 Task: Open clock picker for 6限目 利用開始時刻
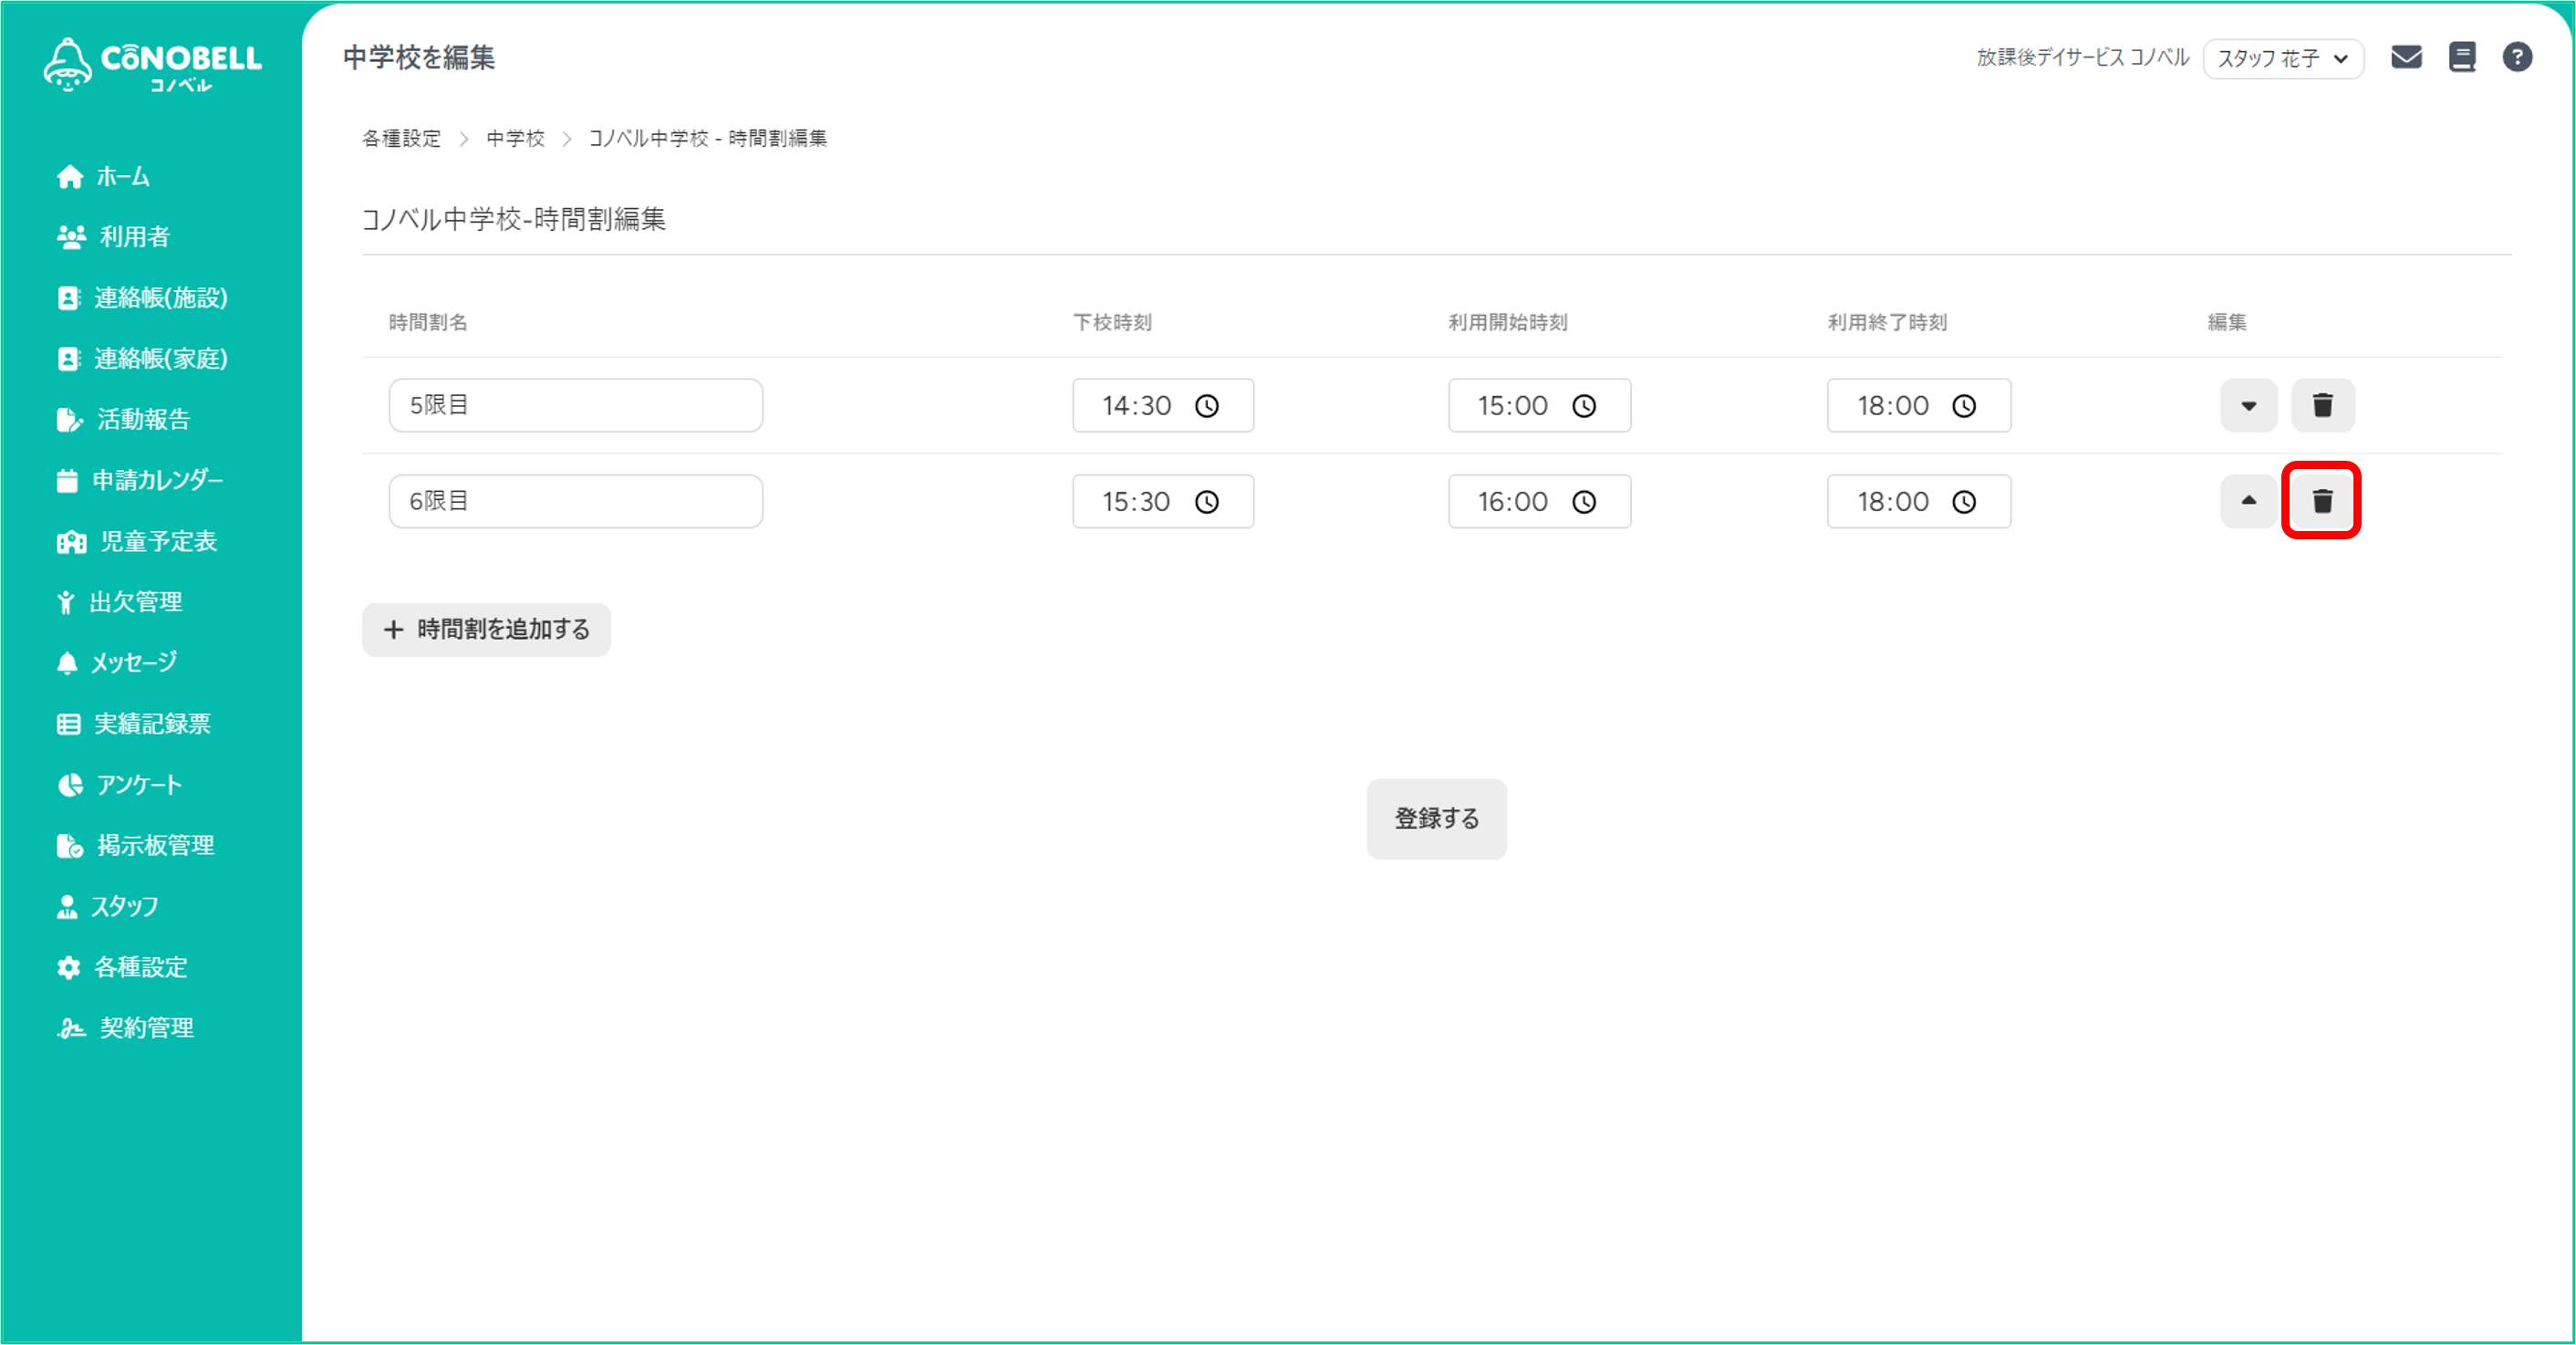coord(1584,501)
